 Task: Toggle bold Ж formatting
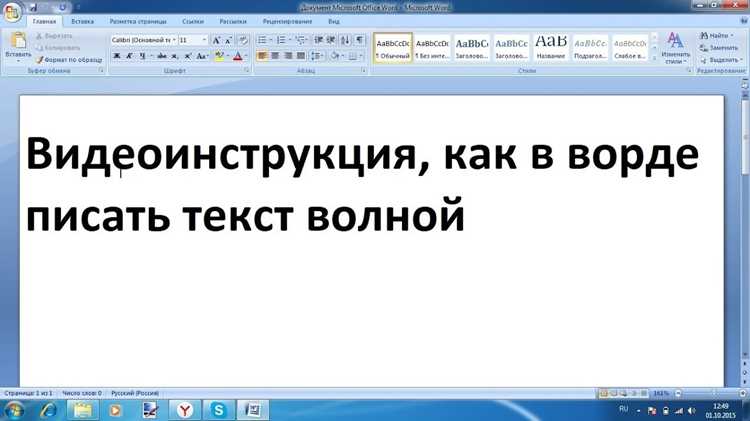(116, 56)
